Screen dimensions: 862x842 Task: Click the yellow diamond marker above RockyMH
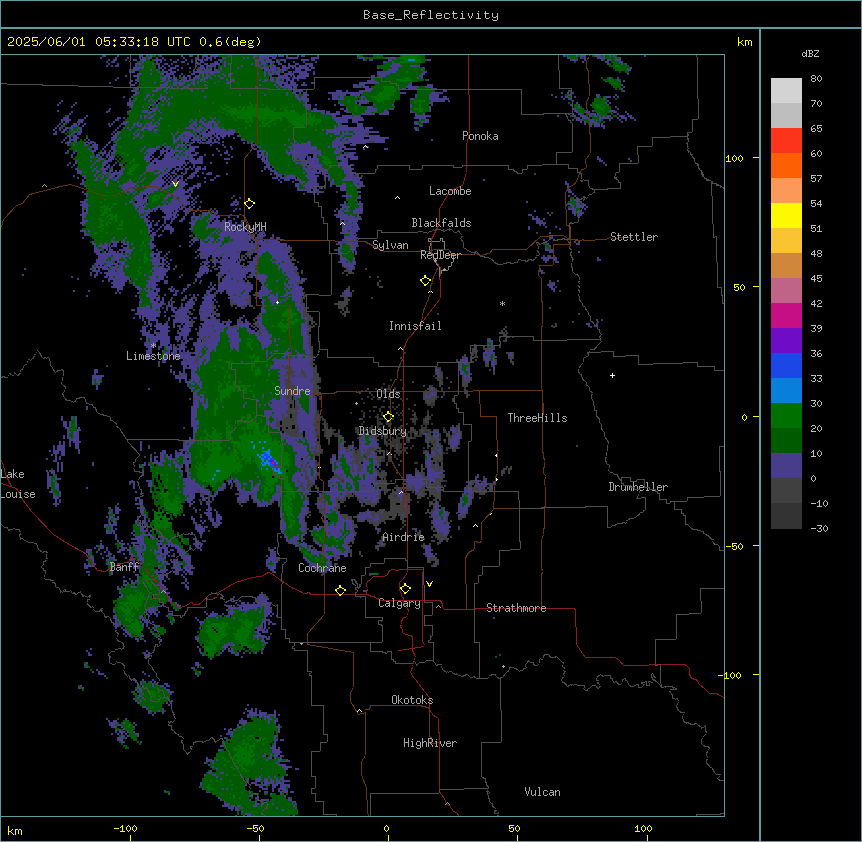coord(250,203)
